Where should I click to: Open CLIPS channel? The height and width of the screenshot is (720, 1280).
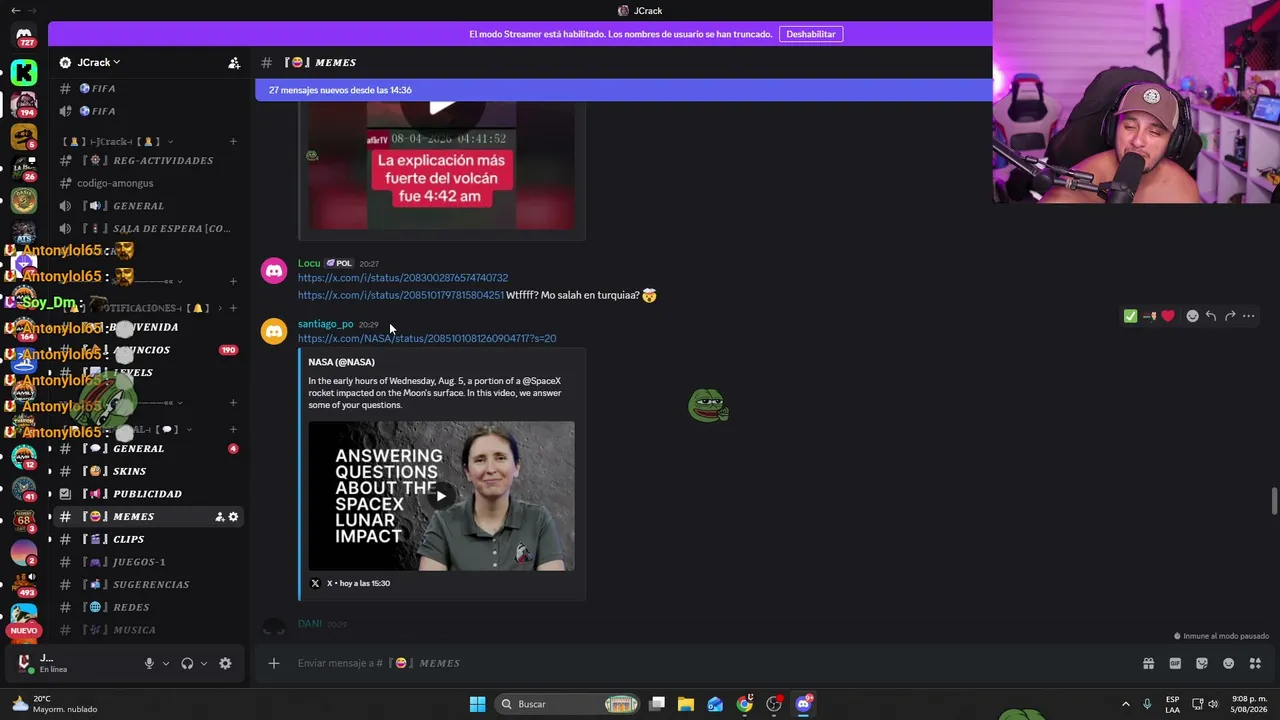point(147,539)
